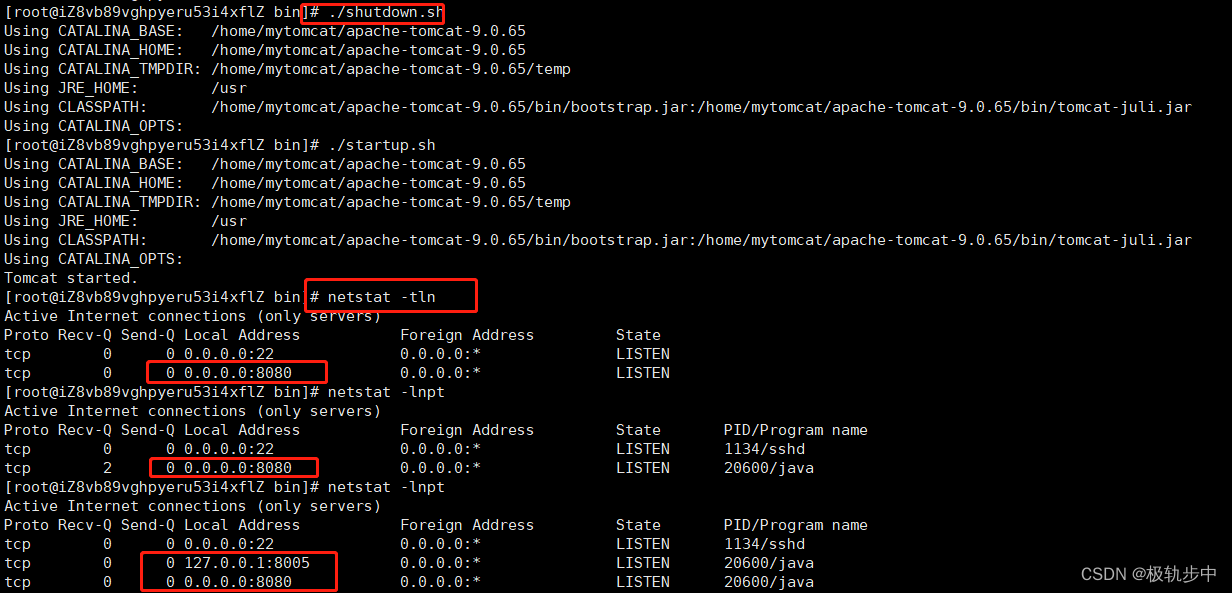Click the CATALINA_BASE path text

370,30
